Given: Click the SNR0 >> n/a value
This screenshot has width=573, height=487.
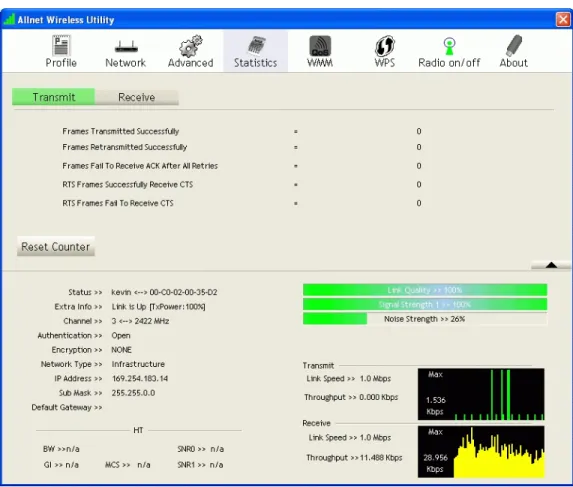Looking at the screenshot, I should (201, 449).
